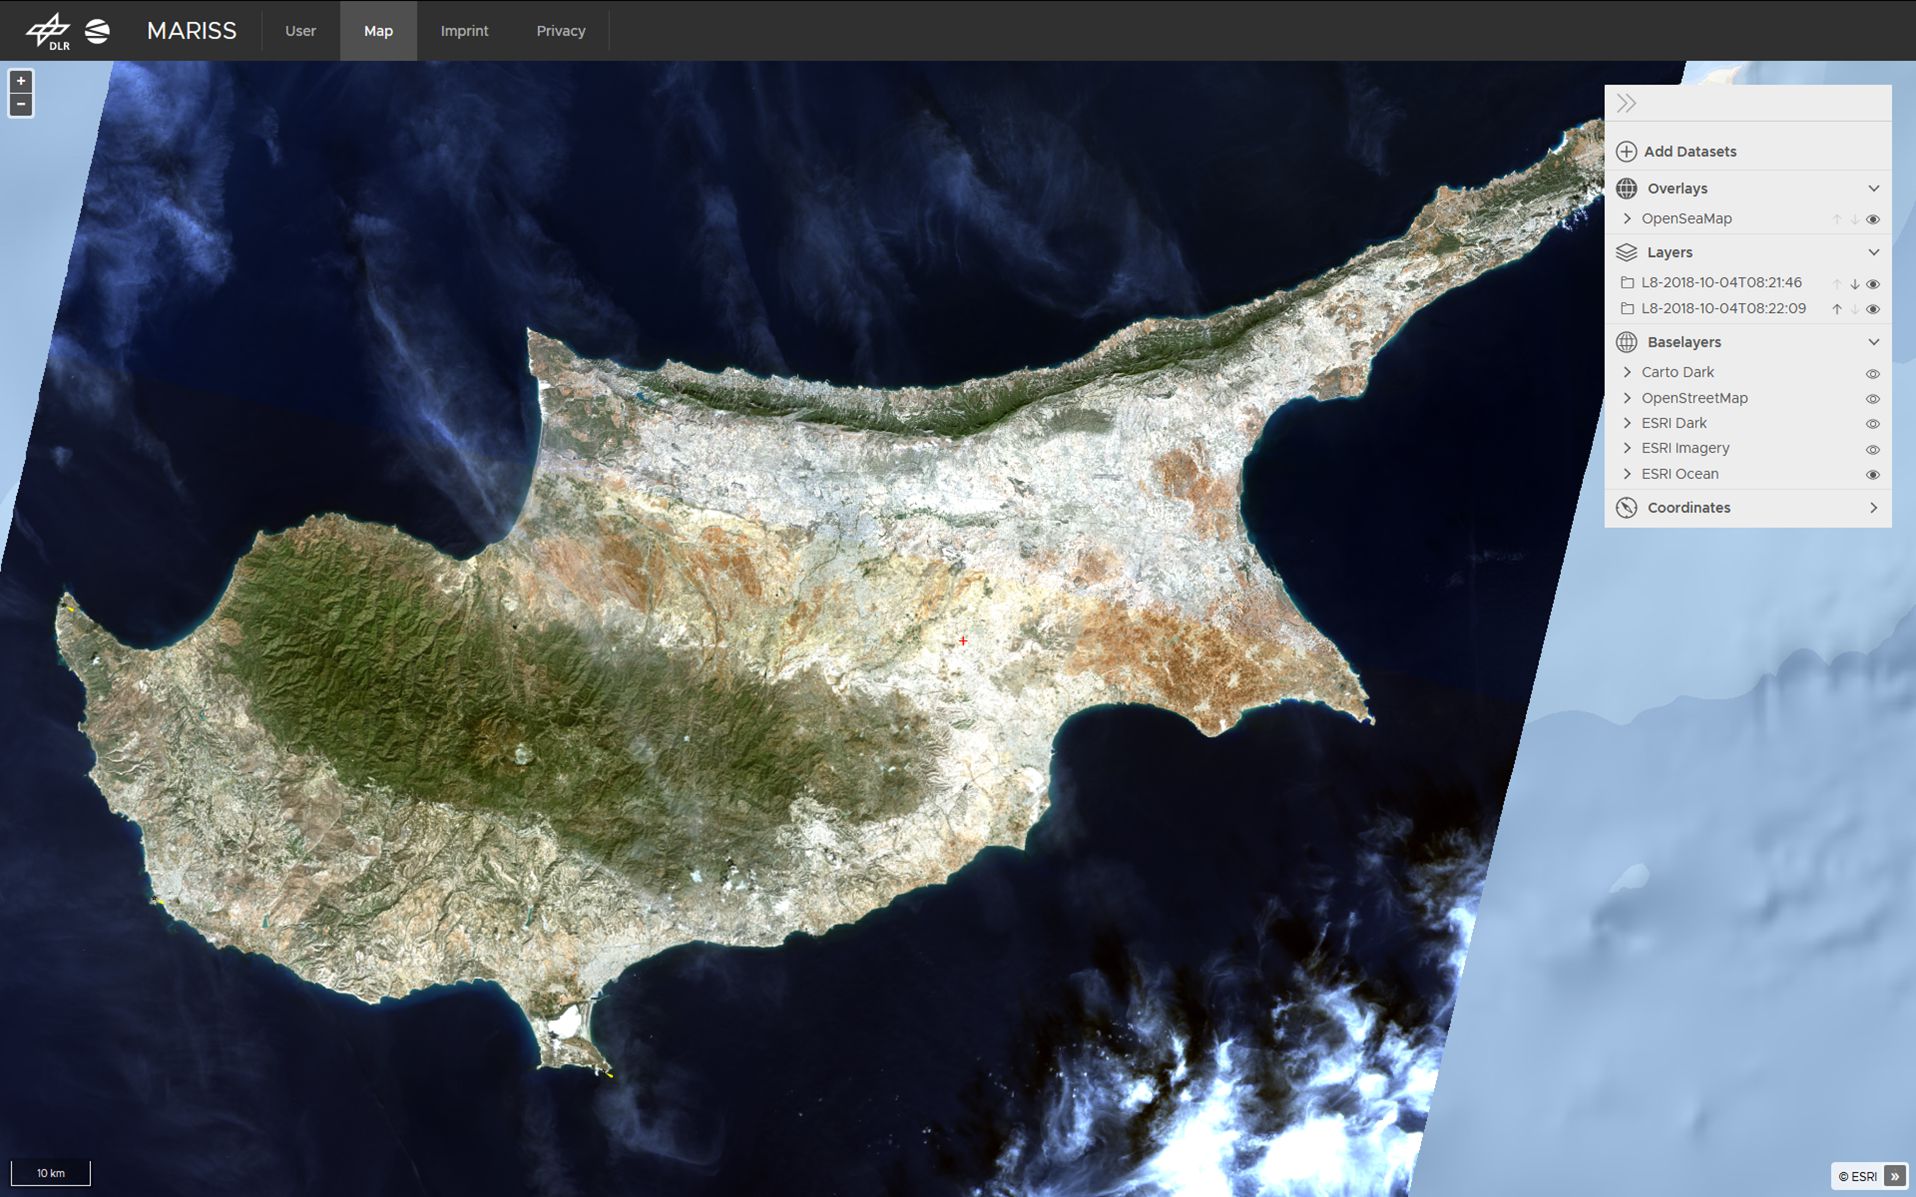Collapse the Baselayers section
The image size is (1916, 1197).
(1873, 342)
